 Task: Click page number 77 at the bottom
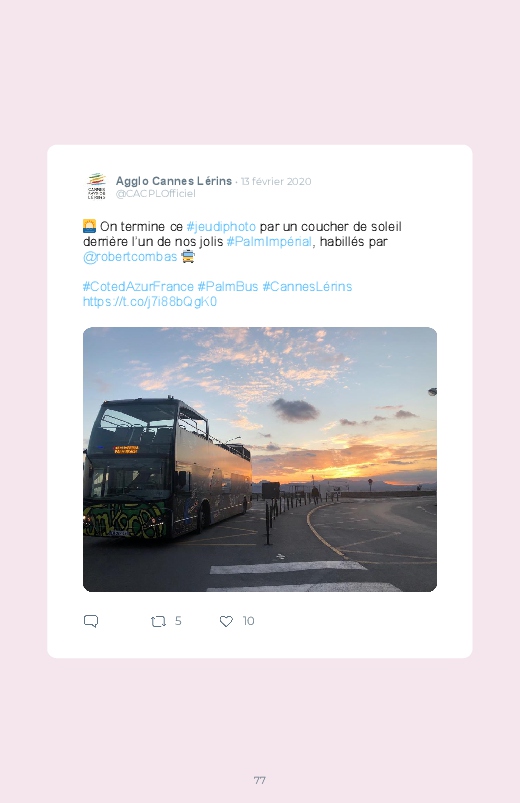pos(260,780)
